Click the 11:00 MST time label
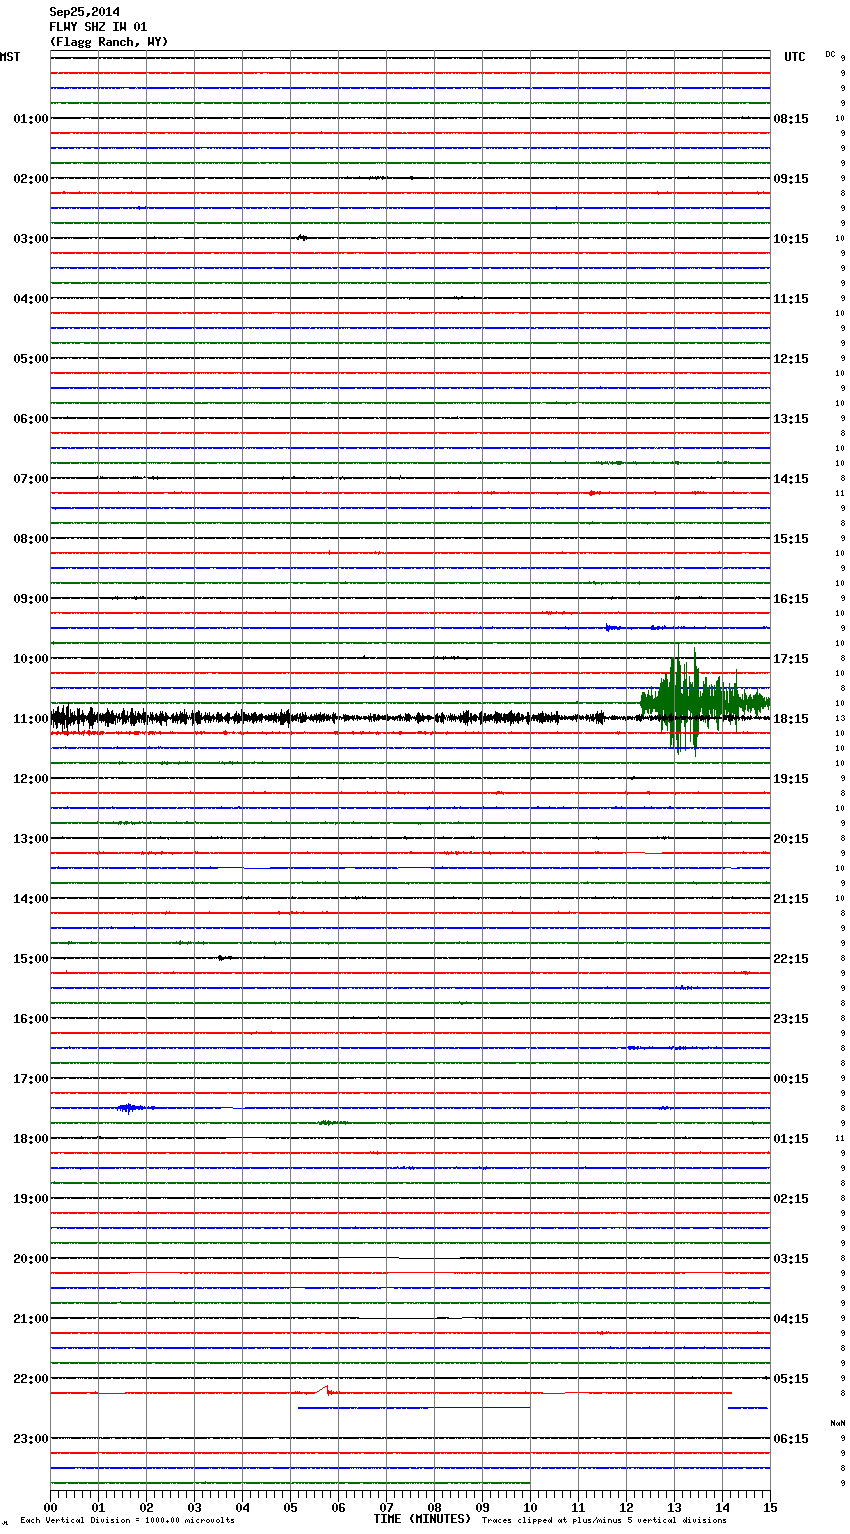This screenshot has height=1534, width=850. (x=31, y=719)
